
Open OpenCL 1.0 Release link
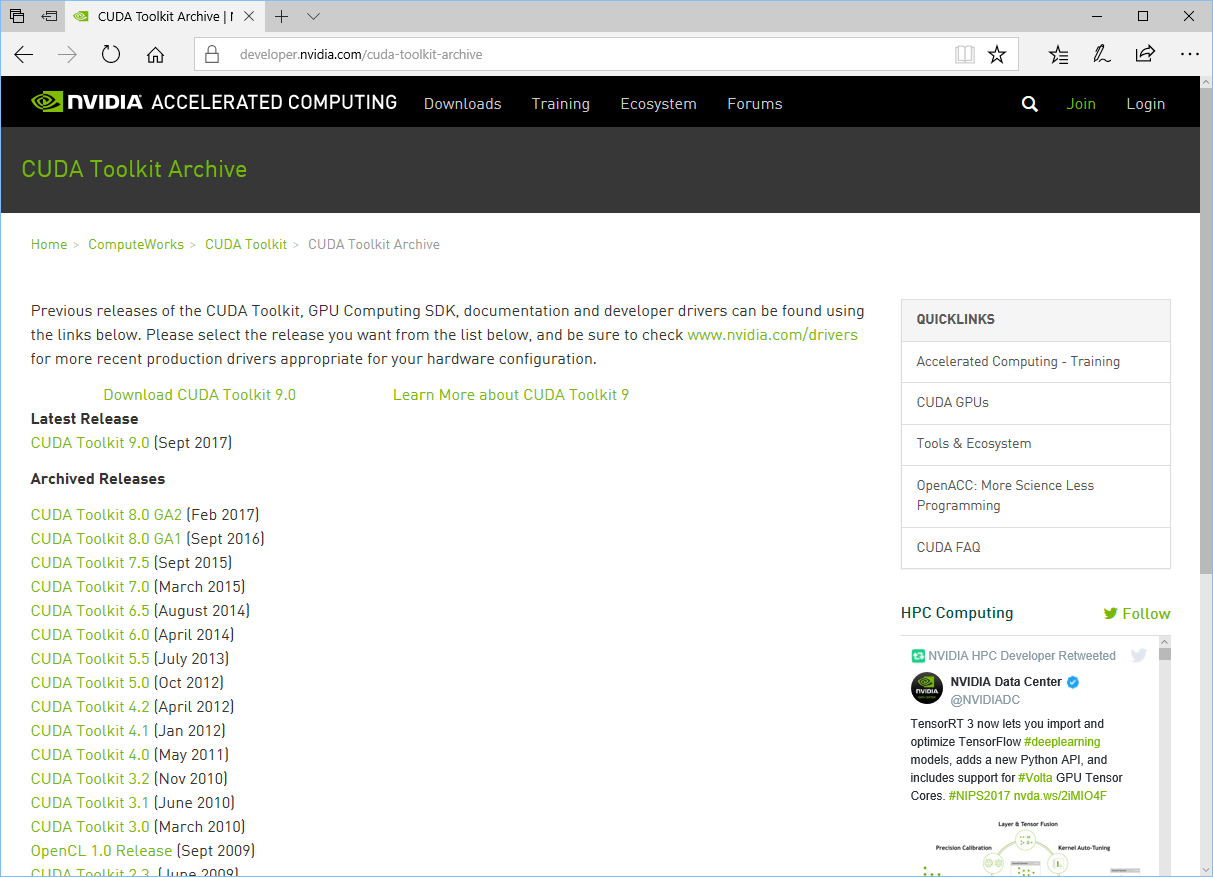[x=102, y=851]
